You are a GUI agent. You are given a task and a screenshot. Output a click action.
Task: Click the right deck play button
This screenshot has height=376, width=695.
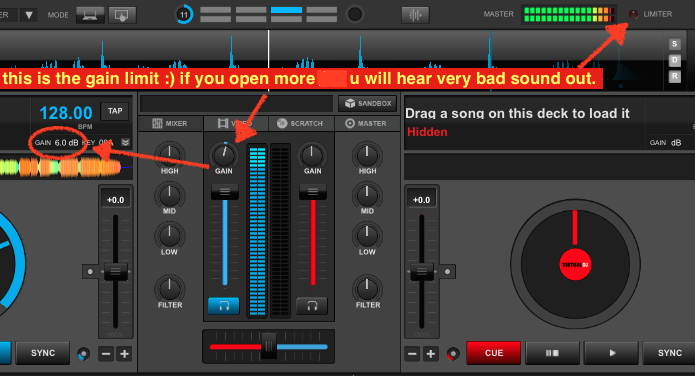click(612, 353)
